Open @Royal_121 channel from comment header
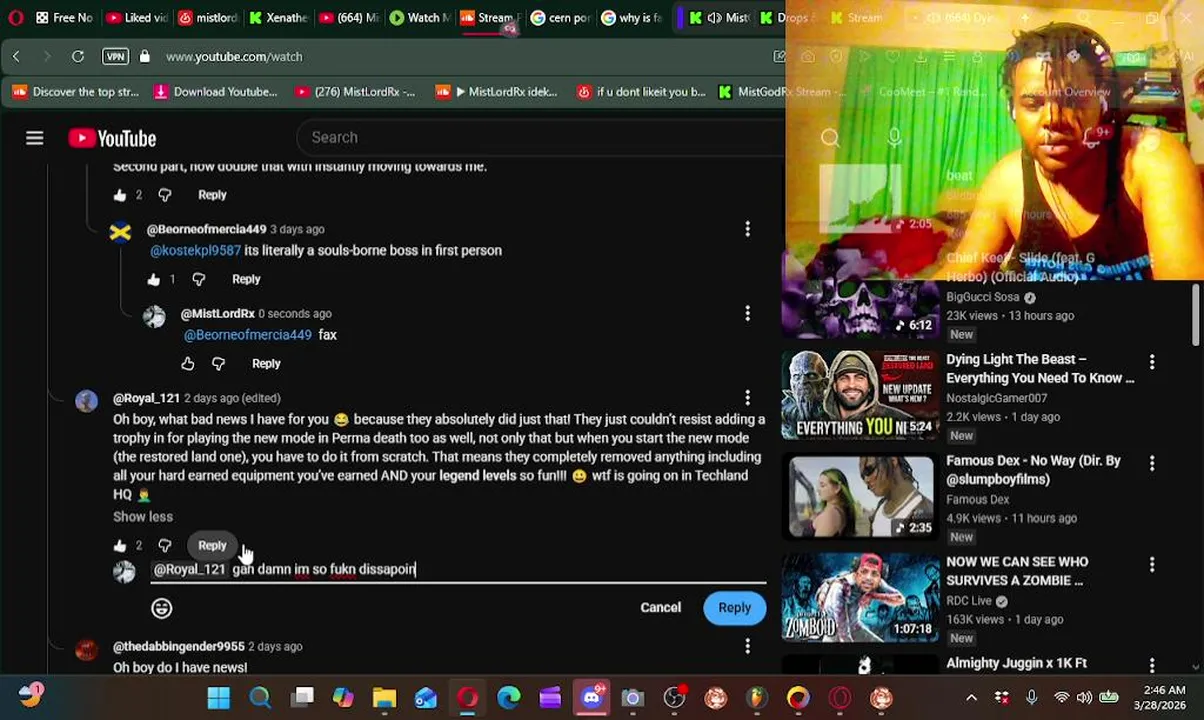Screen dimensions: 1204x720 click(x=146, y=398)
